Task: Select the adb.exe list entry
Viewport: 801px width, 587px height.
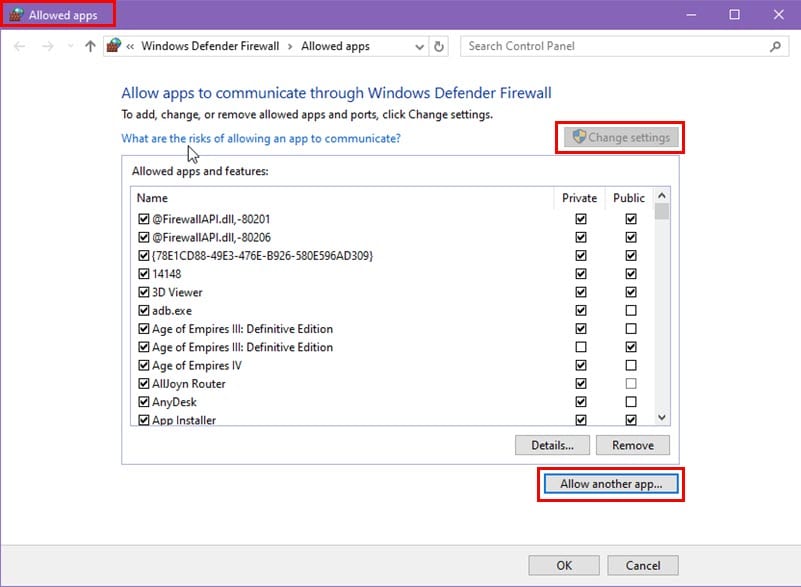Action: point(172,311)
